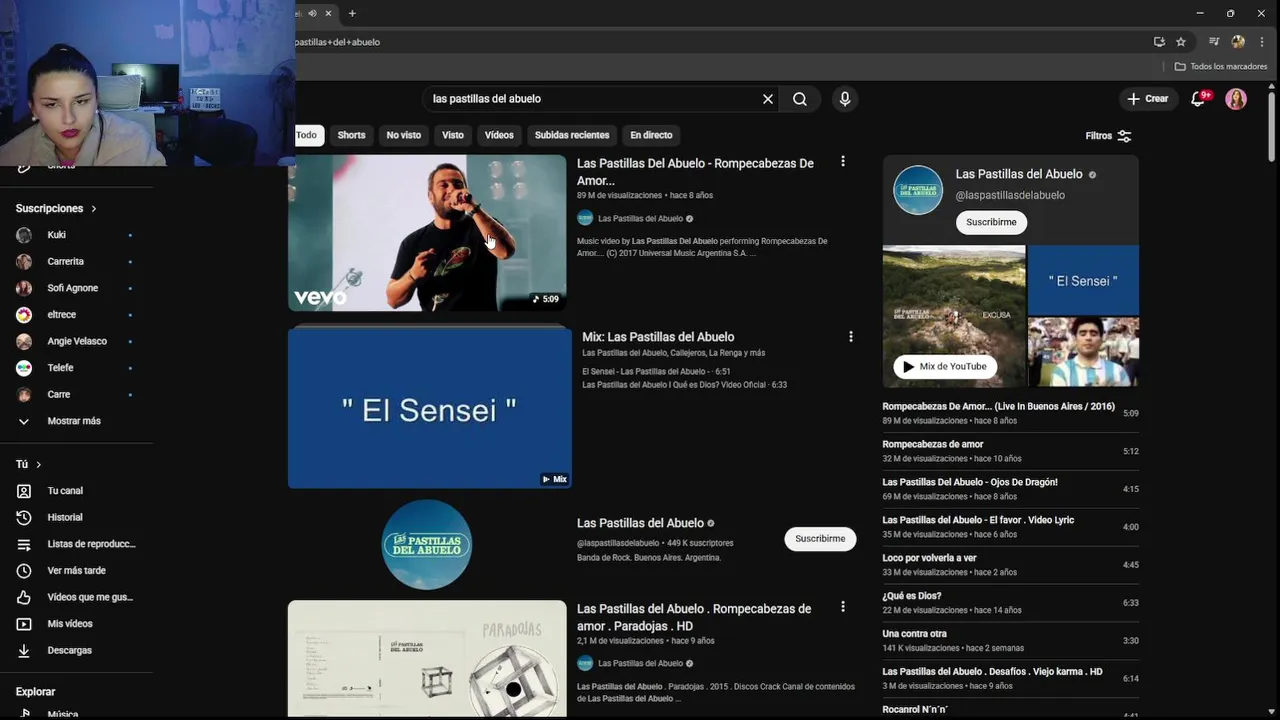The width and height of the screenshot is (1280, 720).
Task: Open browser three-dot menu
Action: [1262, 42]
